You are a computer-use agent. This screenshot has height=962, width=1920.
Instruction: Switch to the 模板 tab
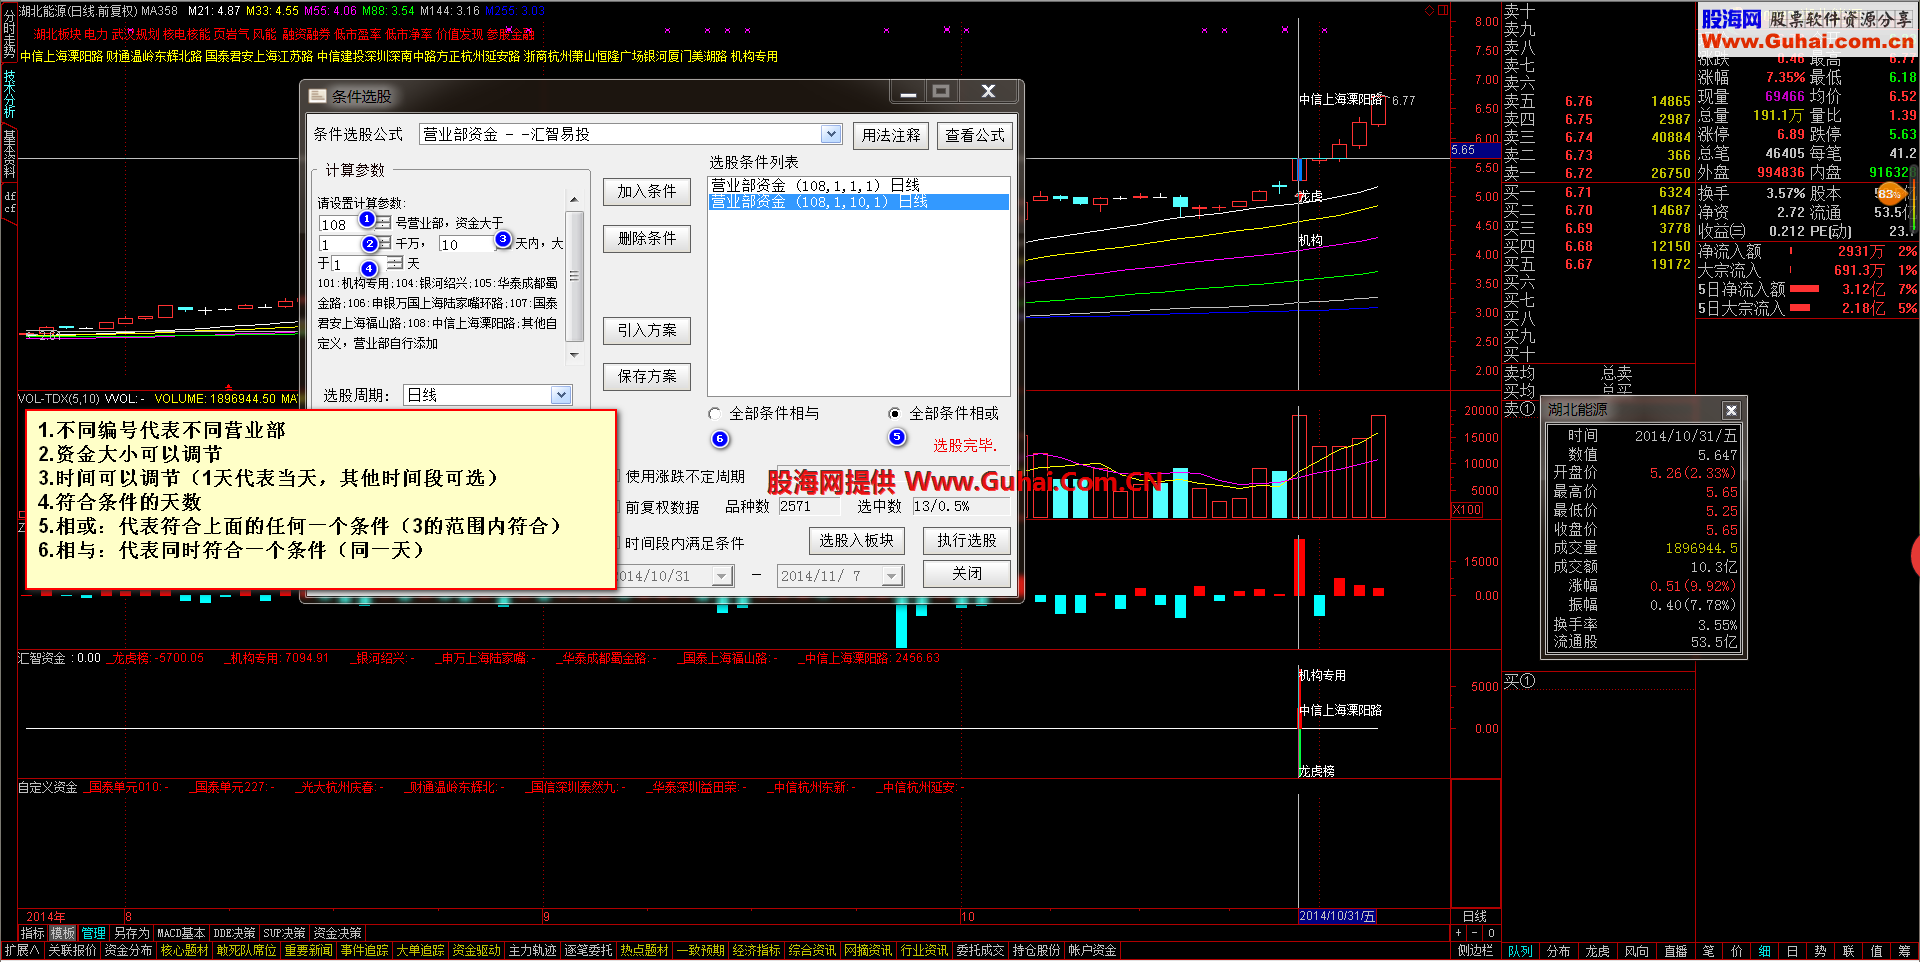[63, 934]
